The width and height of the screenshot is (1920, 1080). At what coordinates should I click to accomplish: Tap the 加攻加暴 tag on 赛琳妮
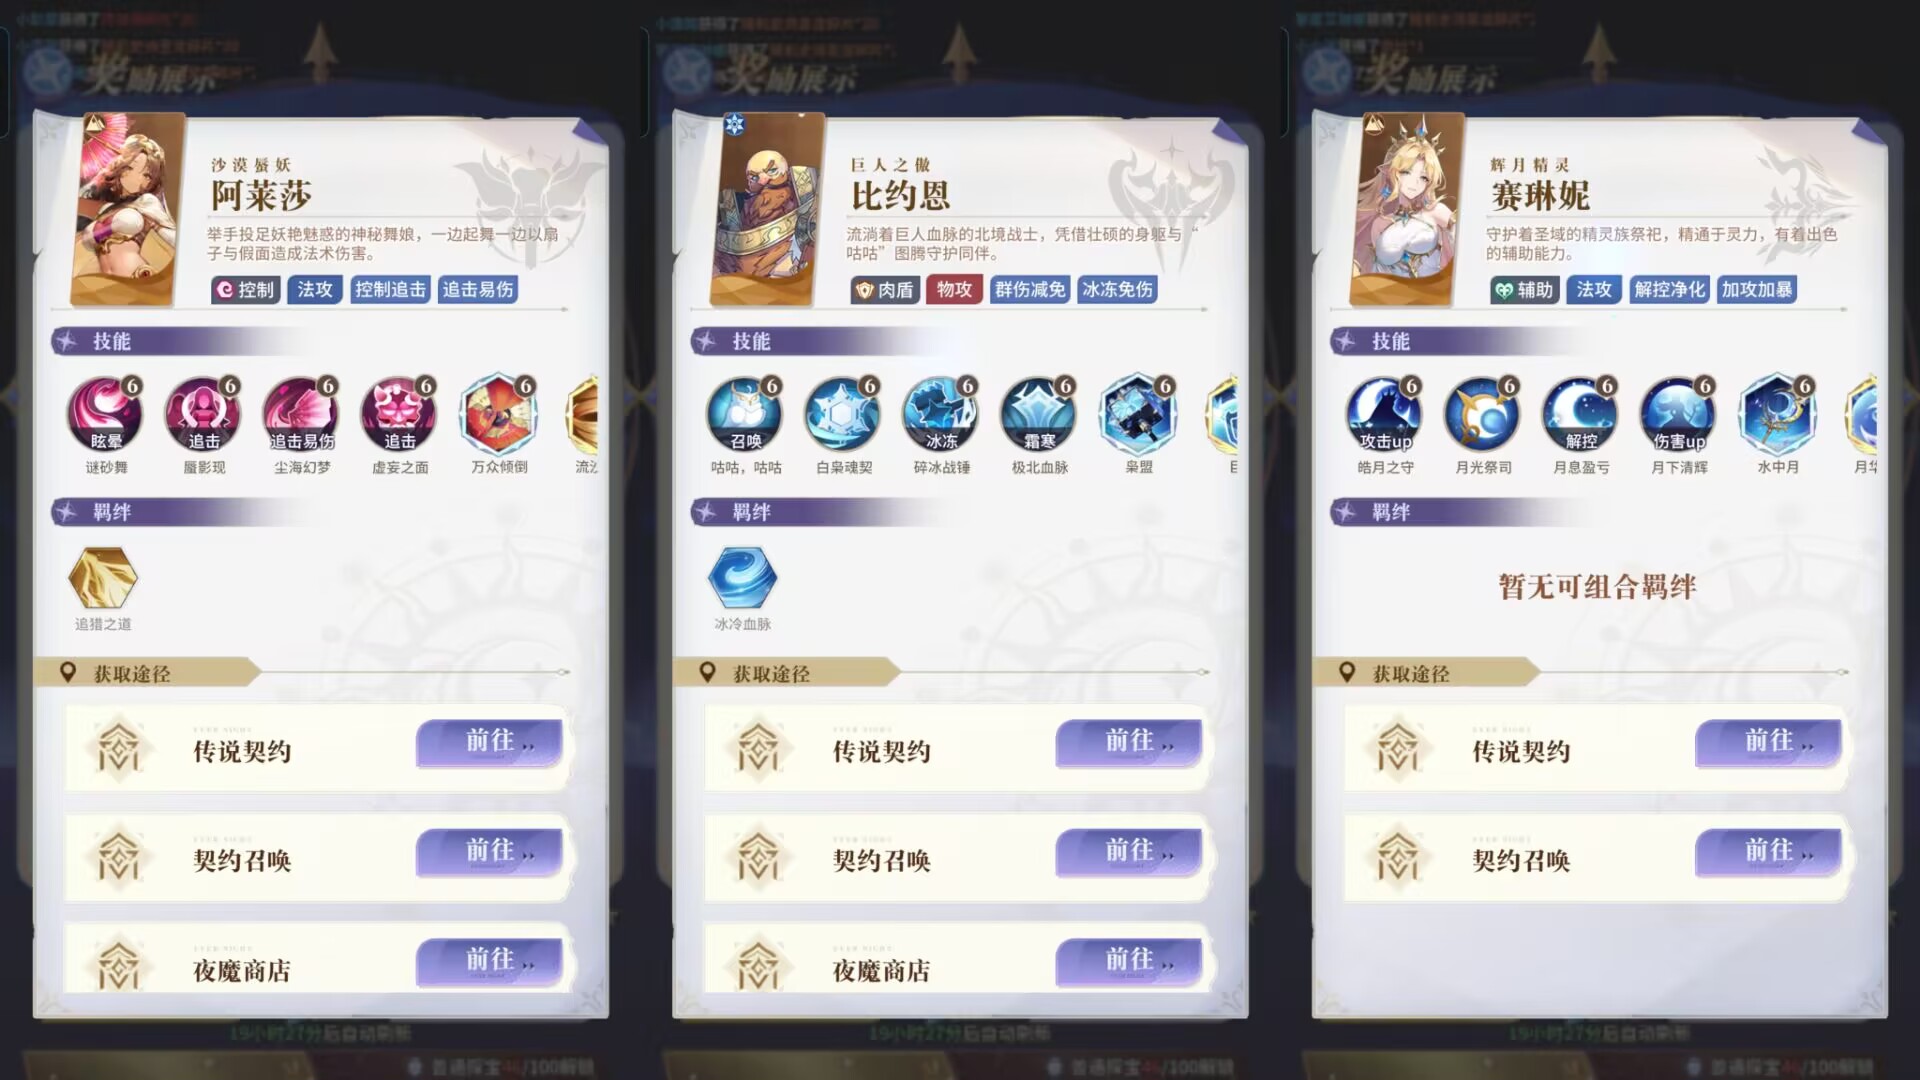click(1757, 290)
